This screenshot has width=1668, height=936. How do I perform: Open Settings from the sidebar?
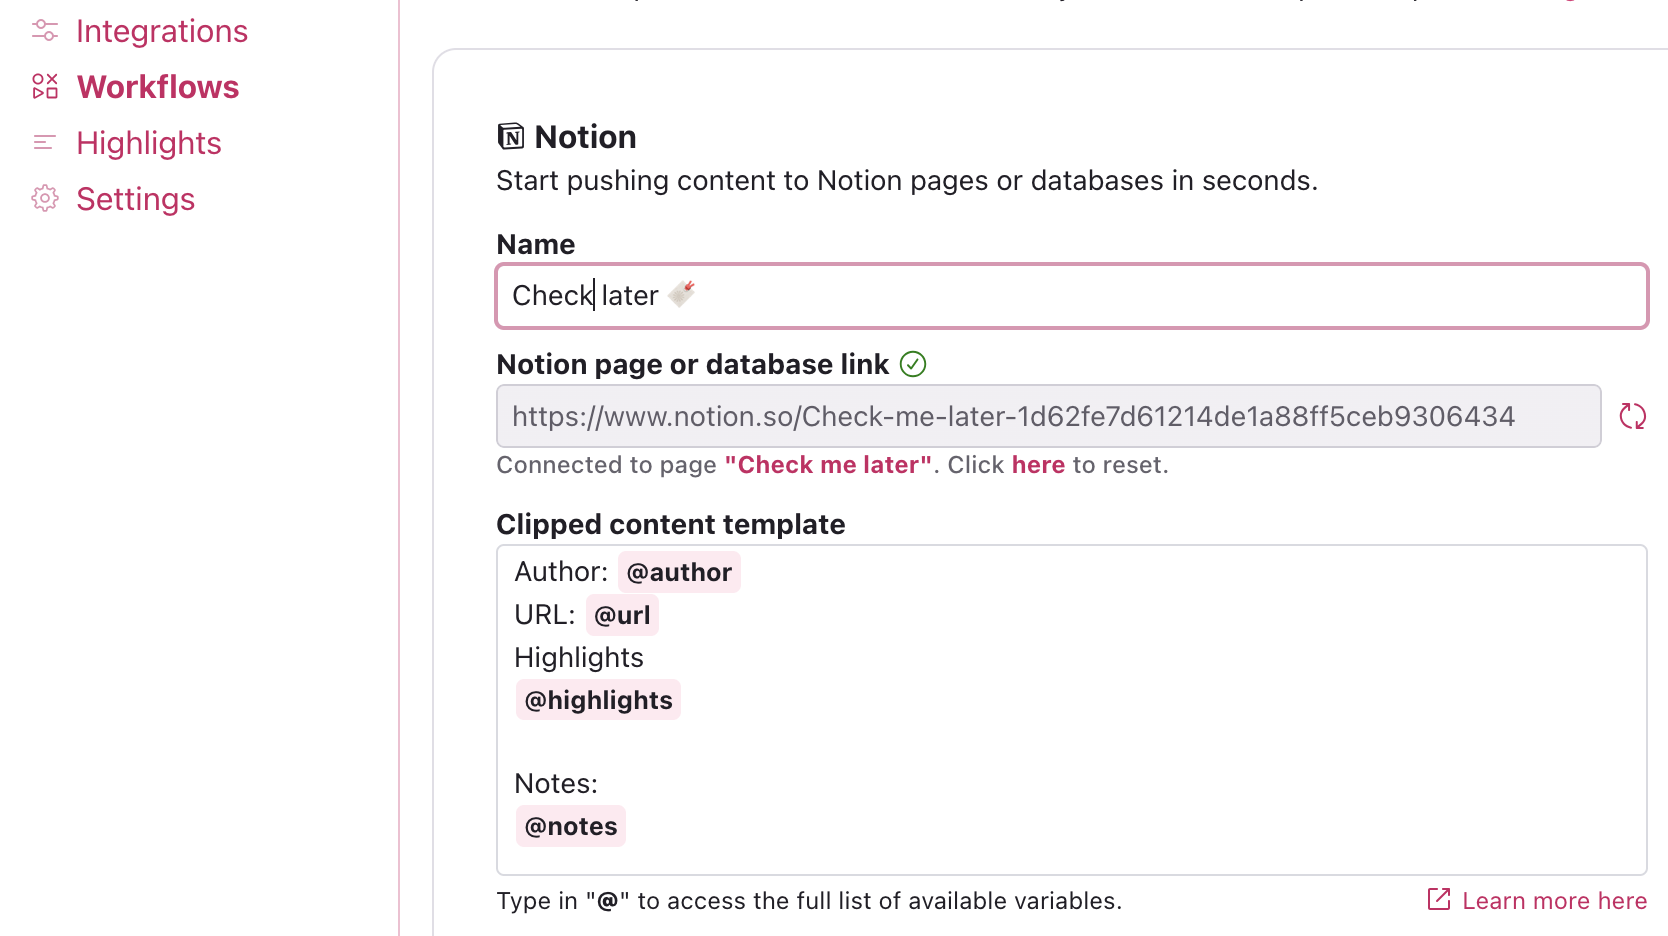pyautogui.click(x=136, y=199)
